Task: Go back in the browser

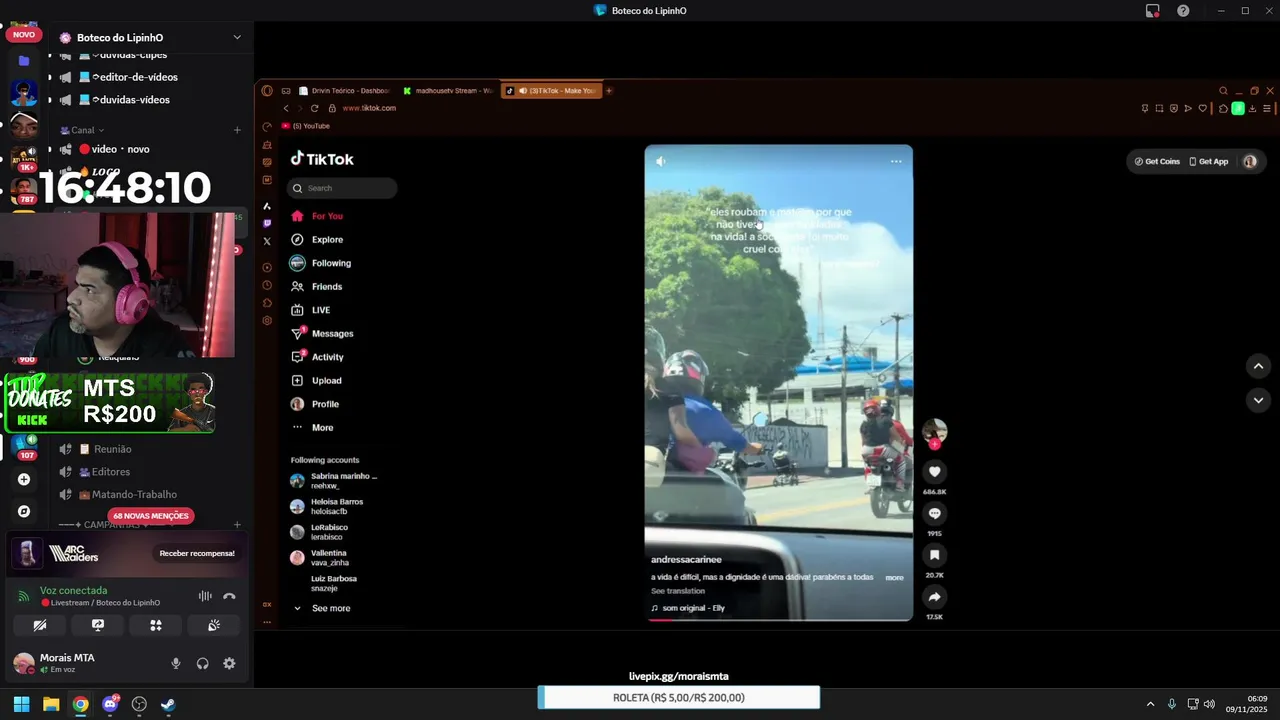Action: (x=285, y=108)
